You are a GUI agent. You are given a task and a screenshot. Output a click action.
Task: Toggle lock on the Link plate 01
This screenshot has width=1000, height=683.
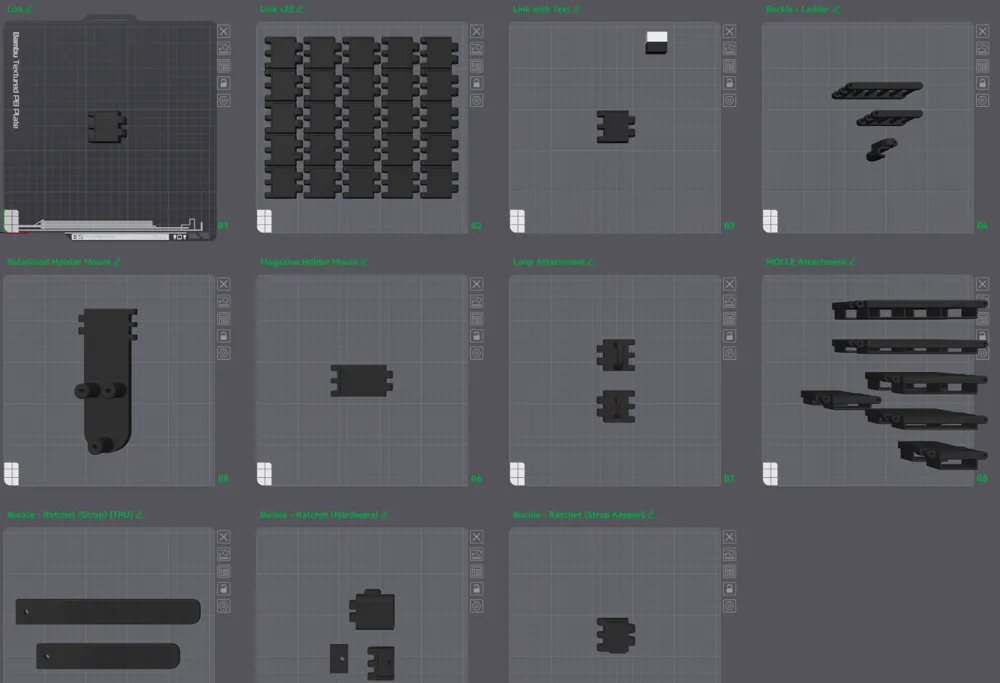[x=224, y=83]
